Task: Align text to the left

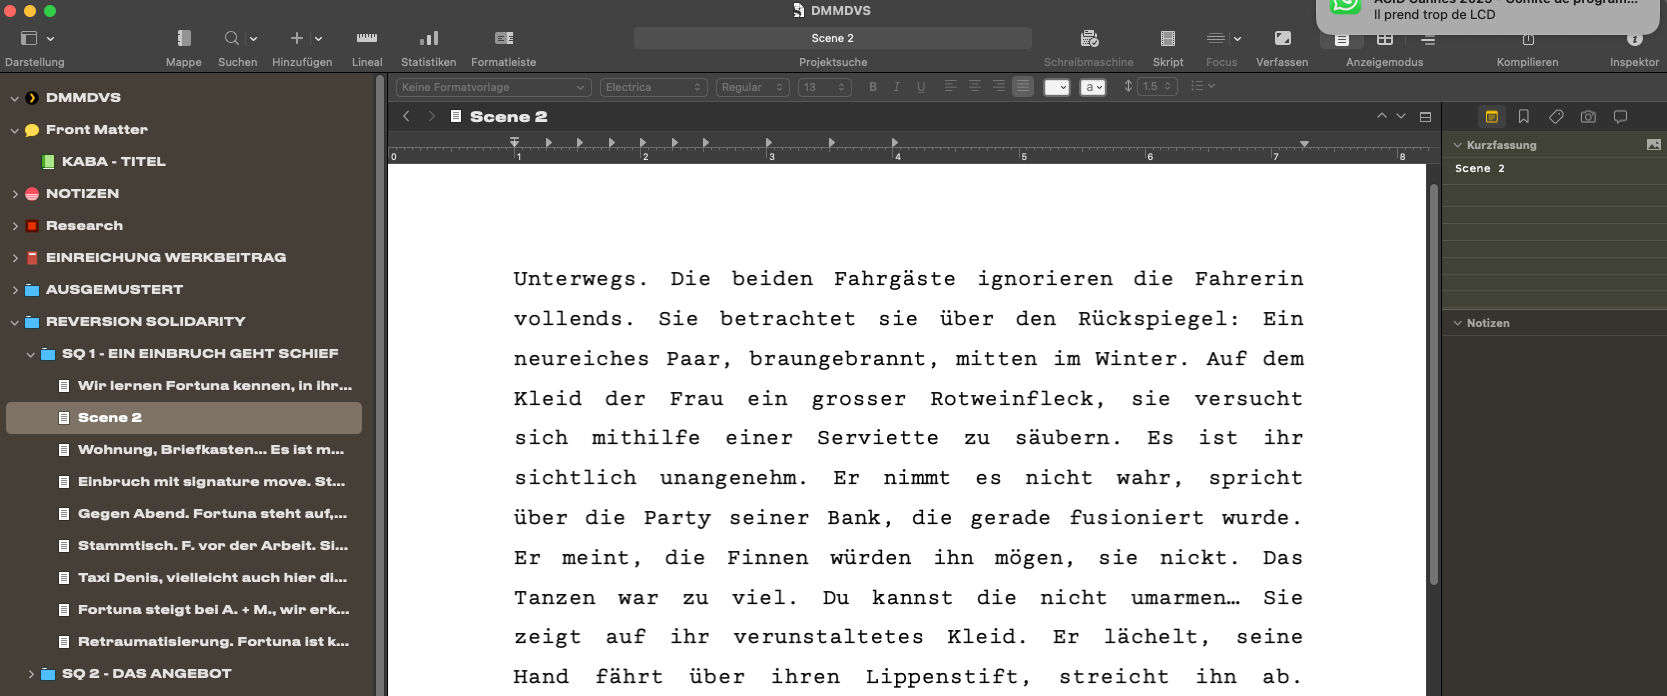Action: coord(951,87)
